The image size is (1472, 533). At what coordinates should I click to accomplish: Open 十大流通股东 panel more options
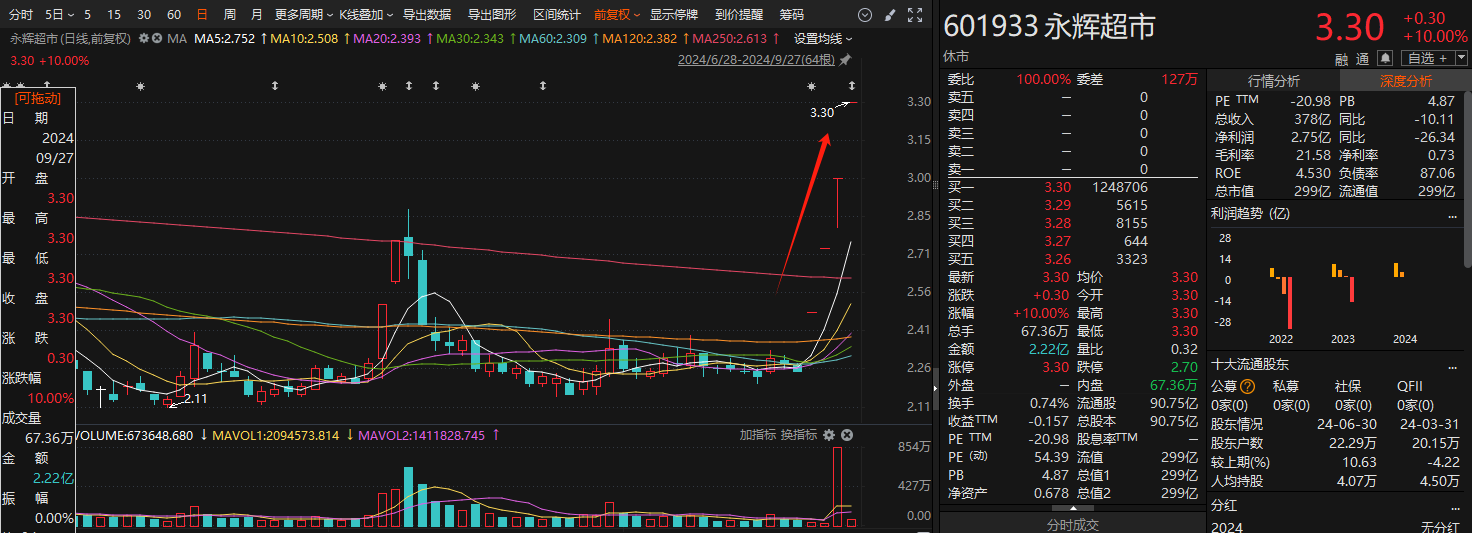click(1452, 366)
